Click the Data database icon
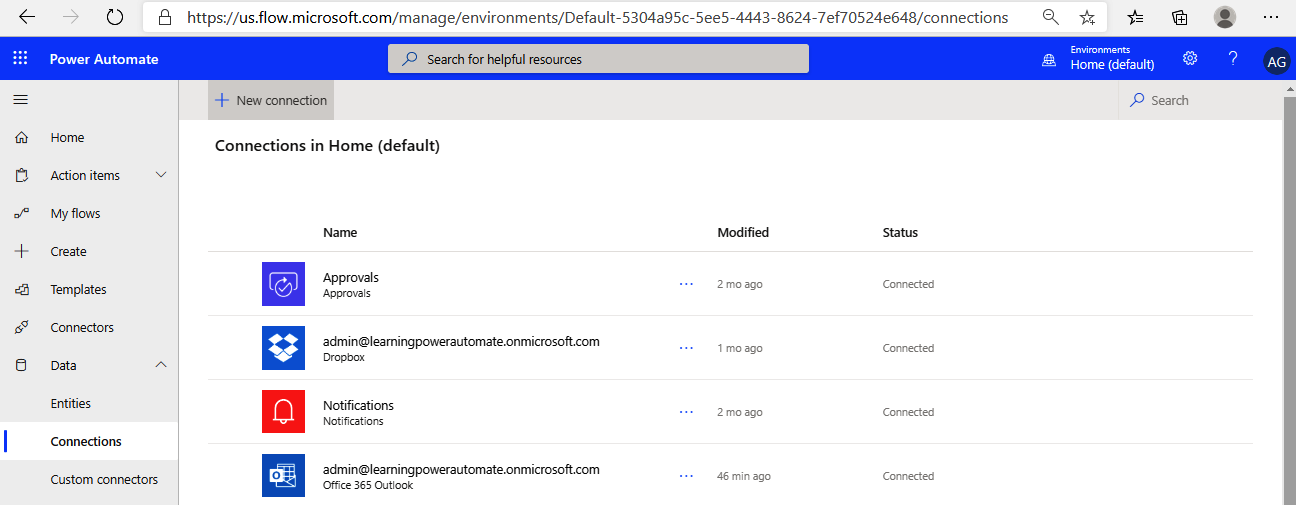1296x505 pixels. (22, 366)
